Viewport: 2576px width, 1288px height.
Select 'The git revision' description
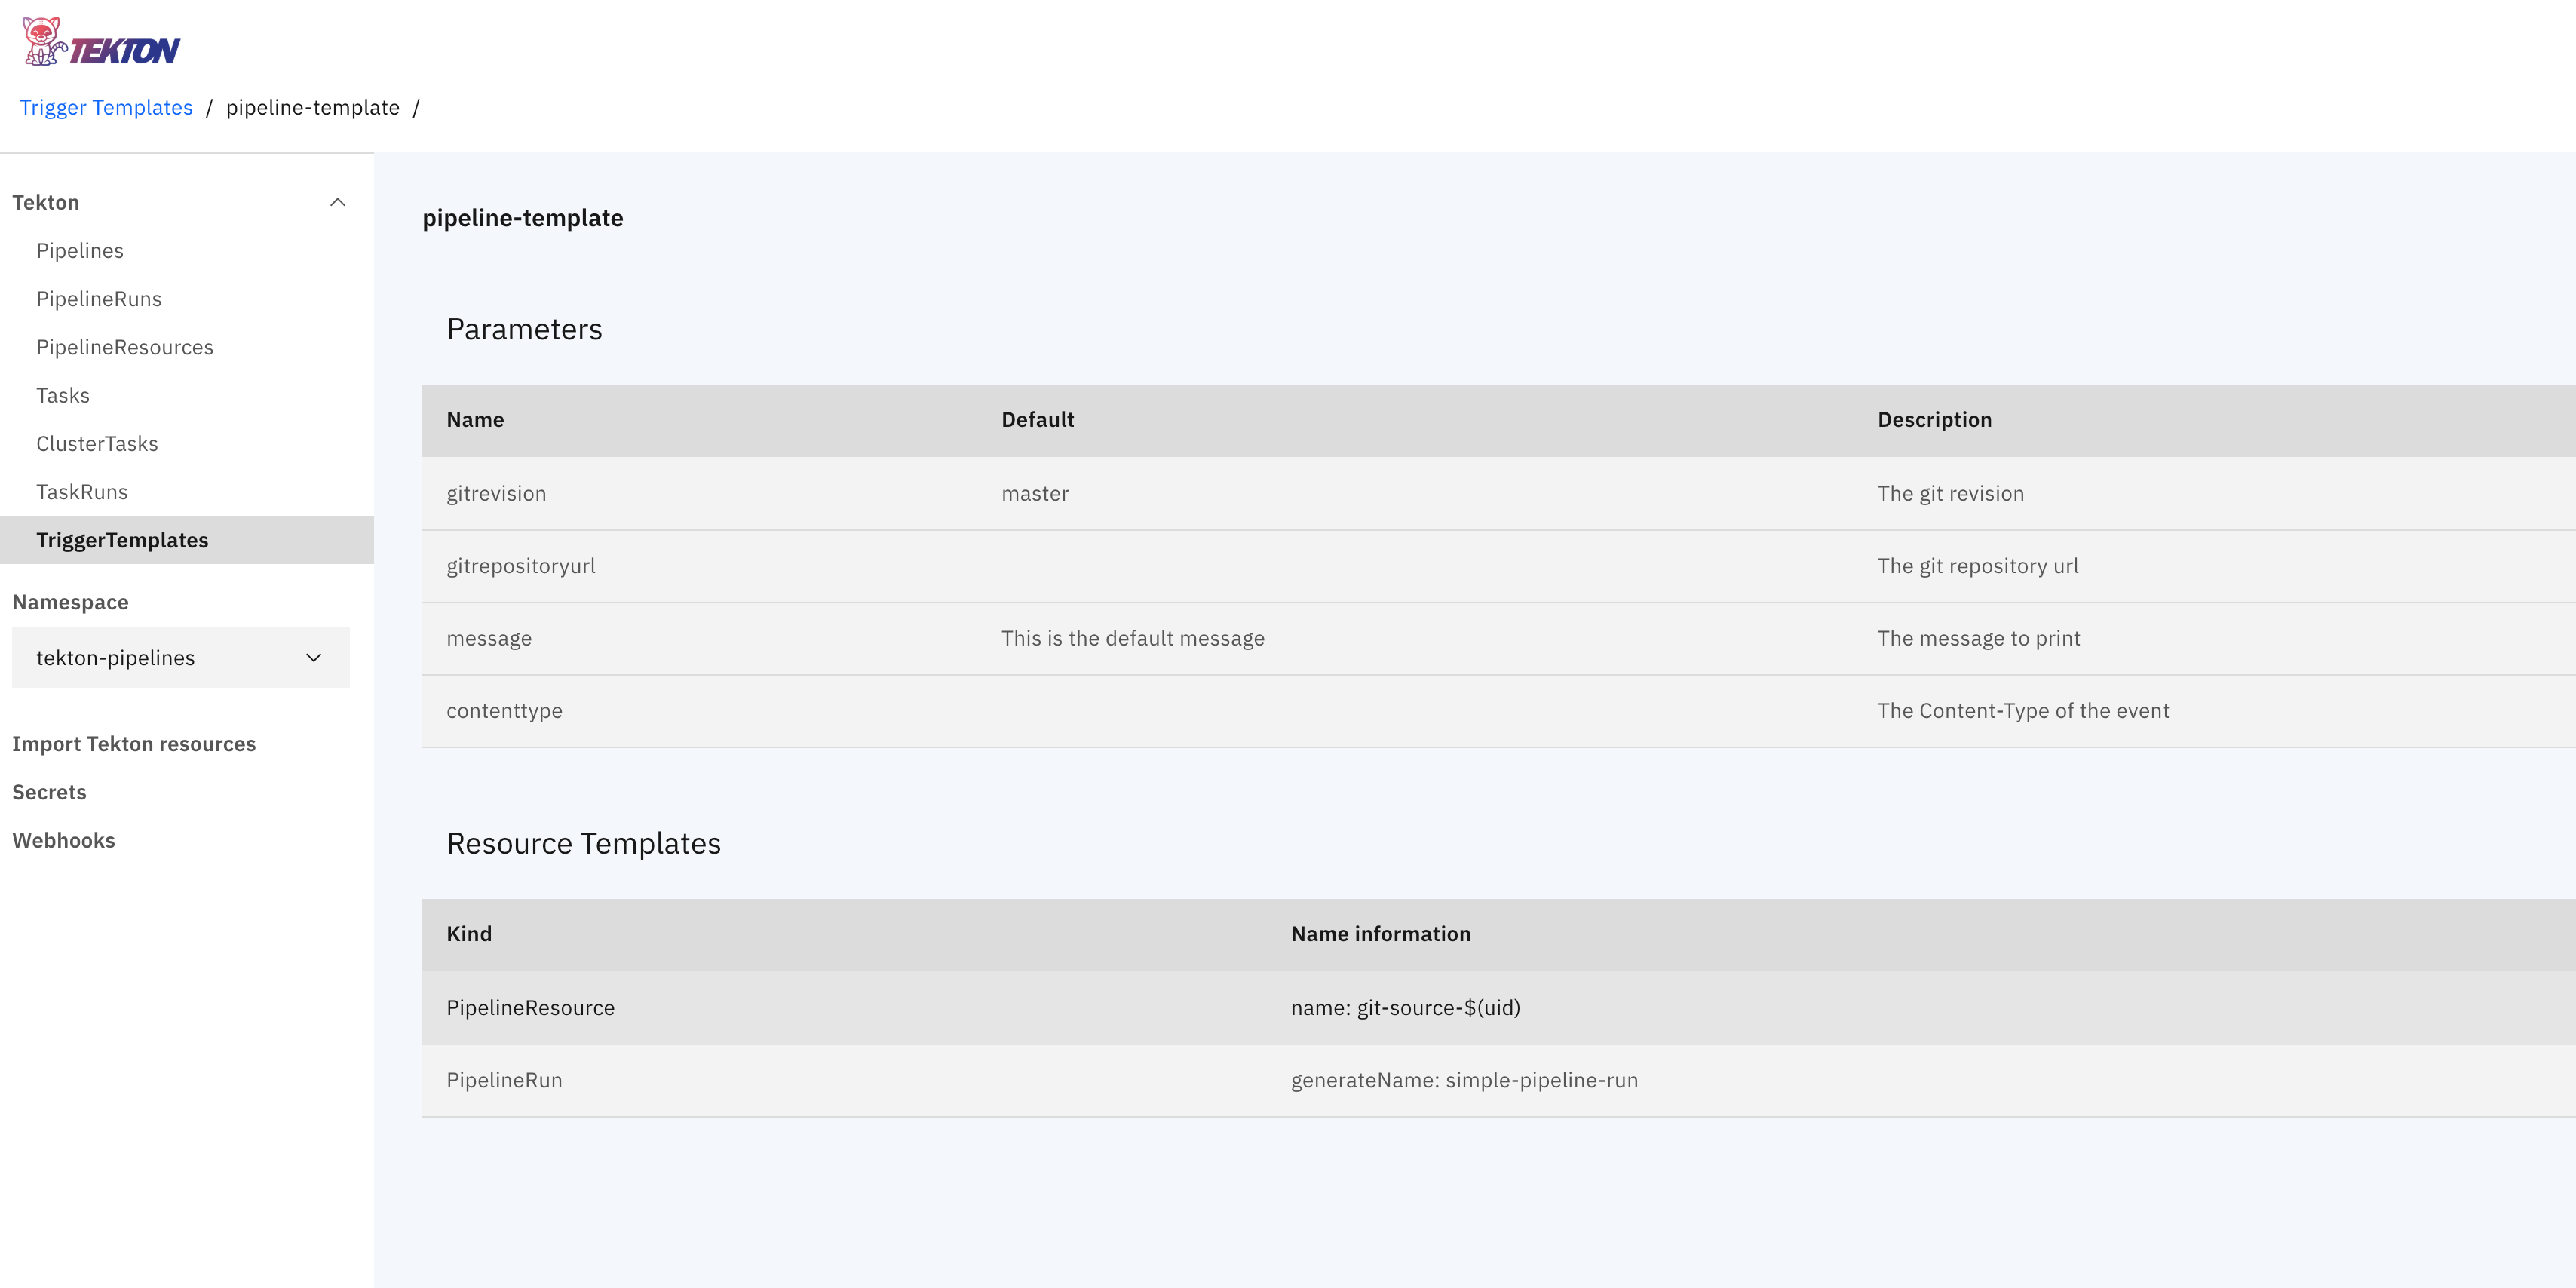(1950, 494)
